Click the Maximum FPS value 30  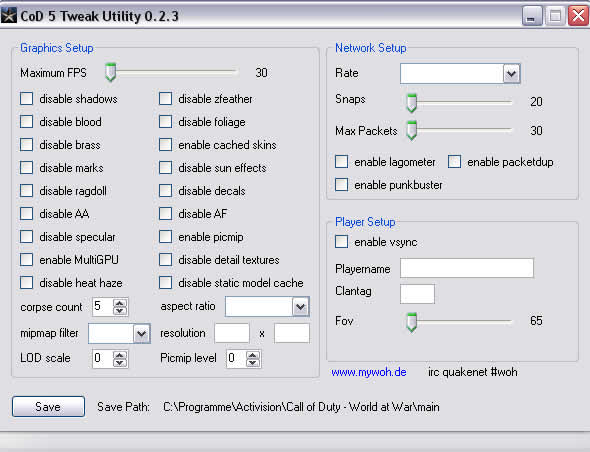tap(261, 72)
